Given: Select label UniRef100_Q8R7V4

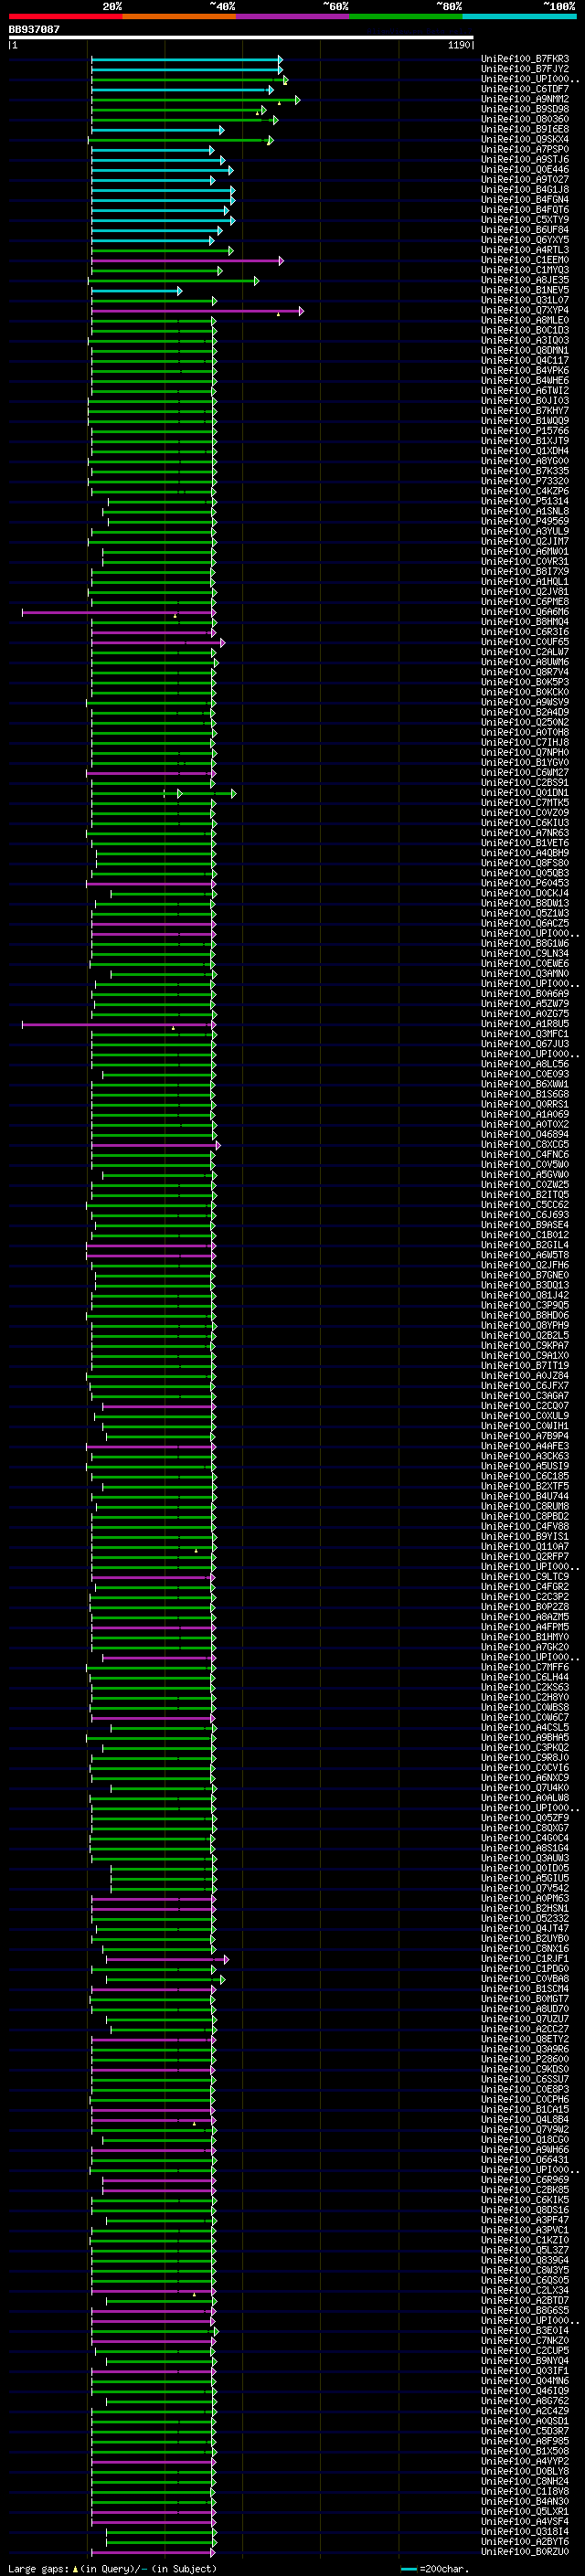Looking at the screenshot, I should coord(525,672).
